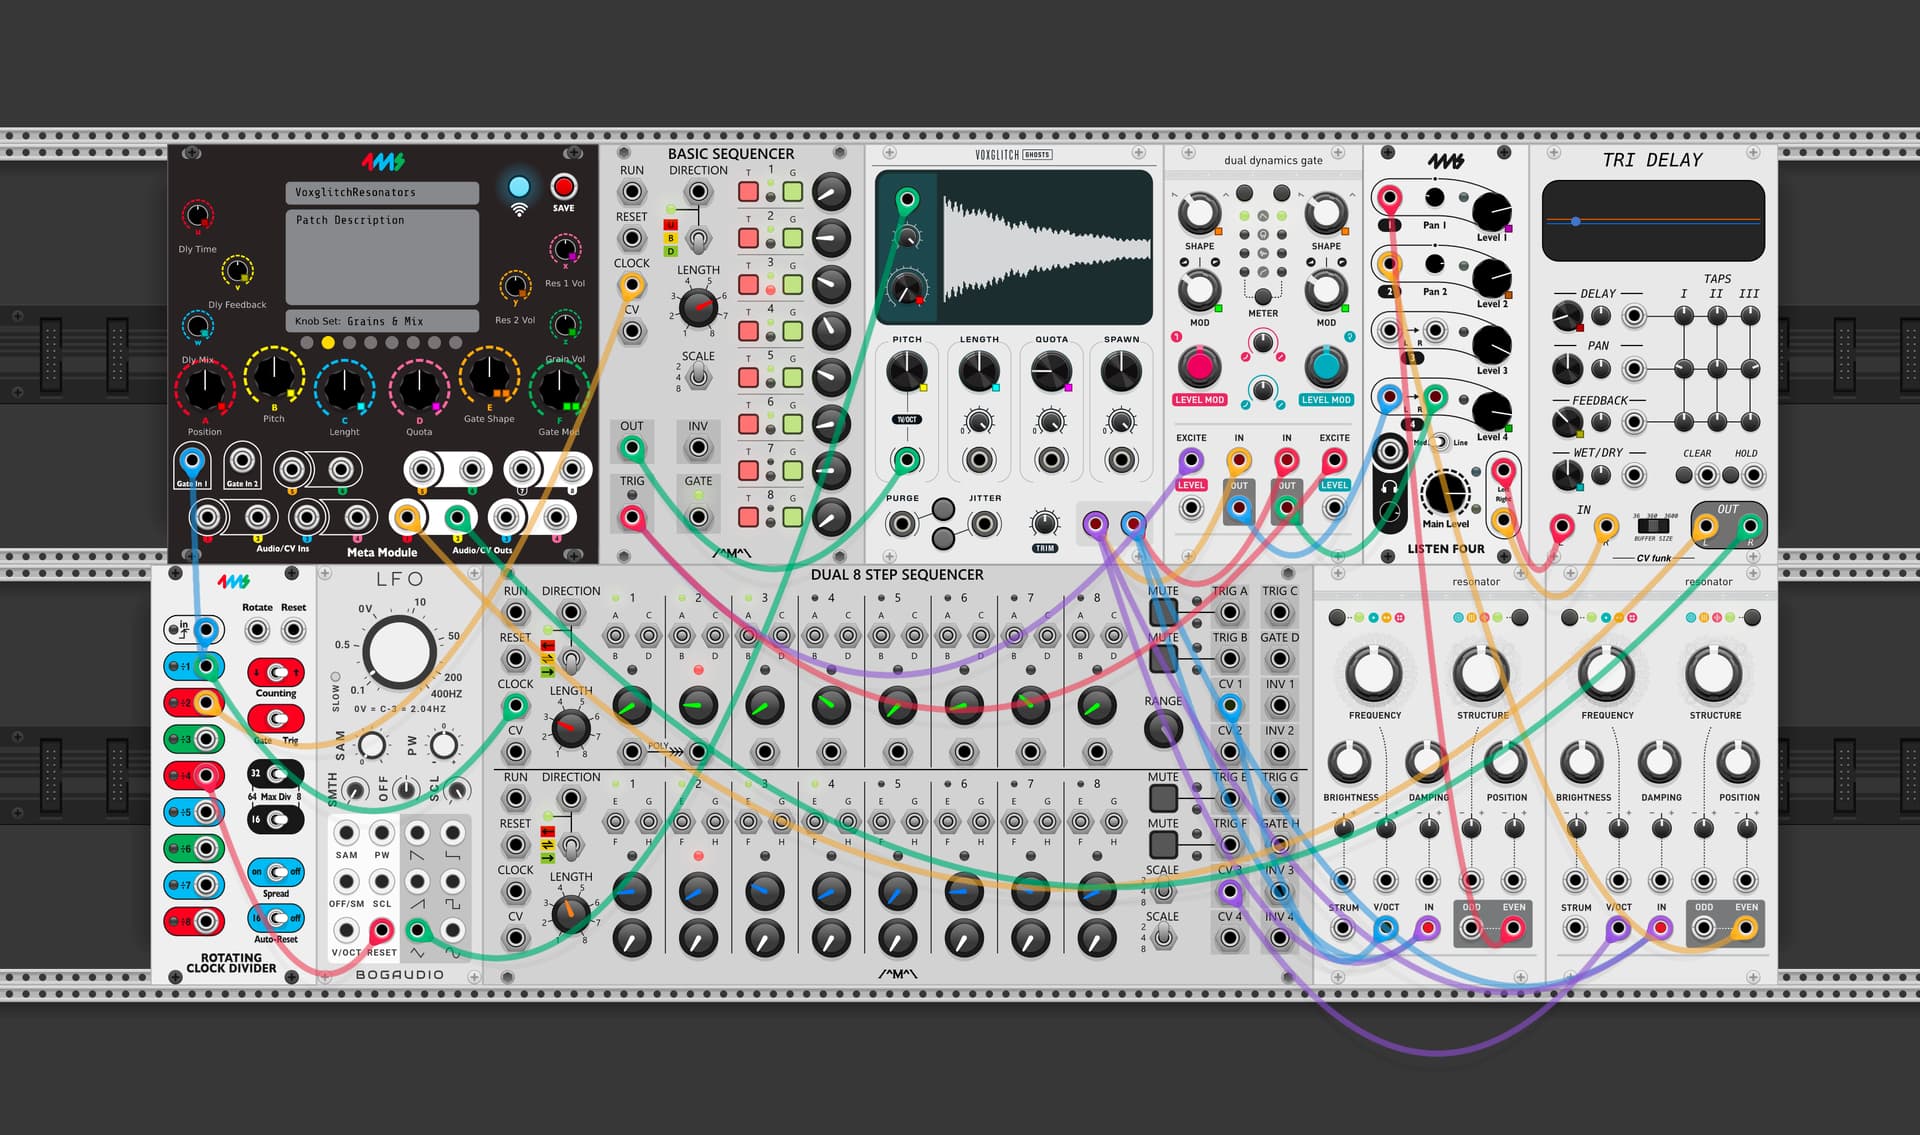Click the blue Wi-Fi button on Meta Module
Screen dimensions: 1920x1135
tap(518, 187)
